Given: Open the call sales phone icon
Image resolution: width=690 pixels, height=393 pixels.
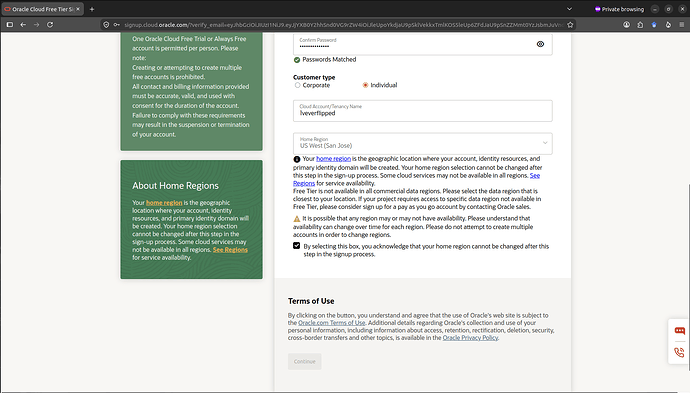Looking at the screenshot, I should [x=679, y=352].
